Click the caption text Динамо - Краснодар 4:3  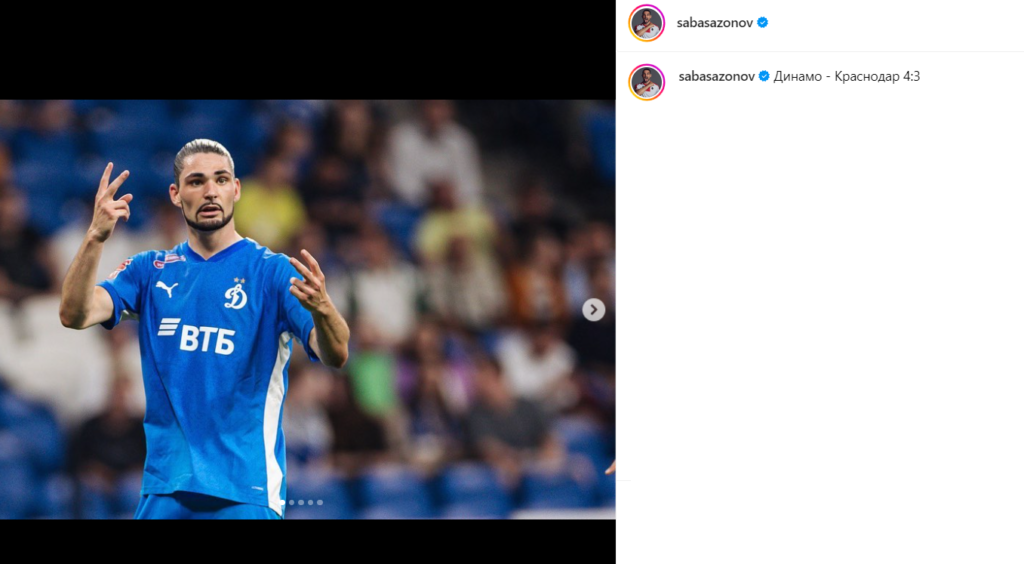click(x=847, y=76)
